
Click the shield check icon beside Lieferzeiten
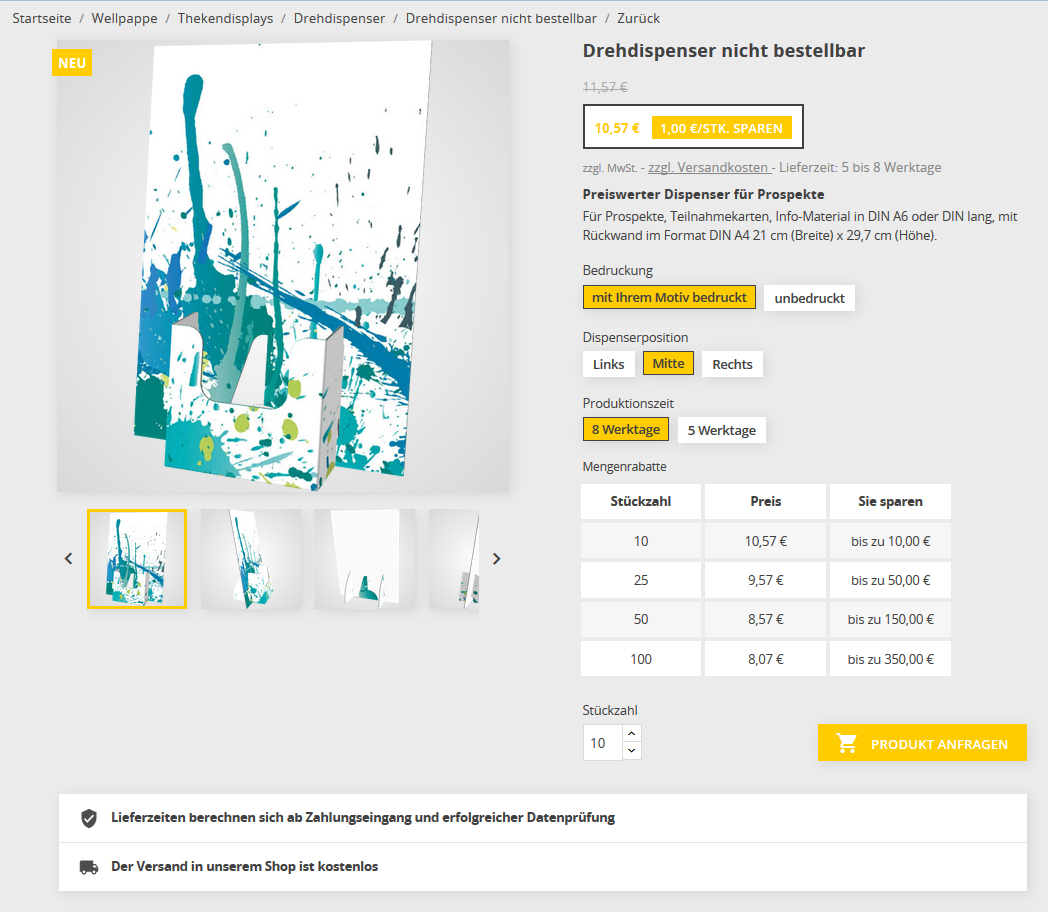pos(89,818)
